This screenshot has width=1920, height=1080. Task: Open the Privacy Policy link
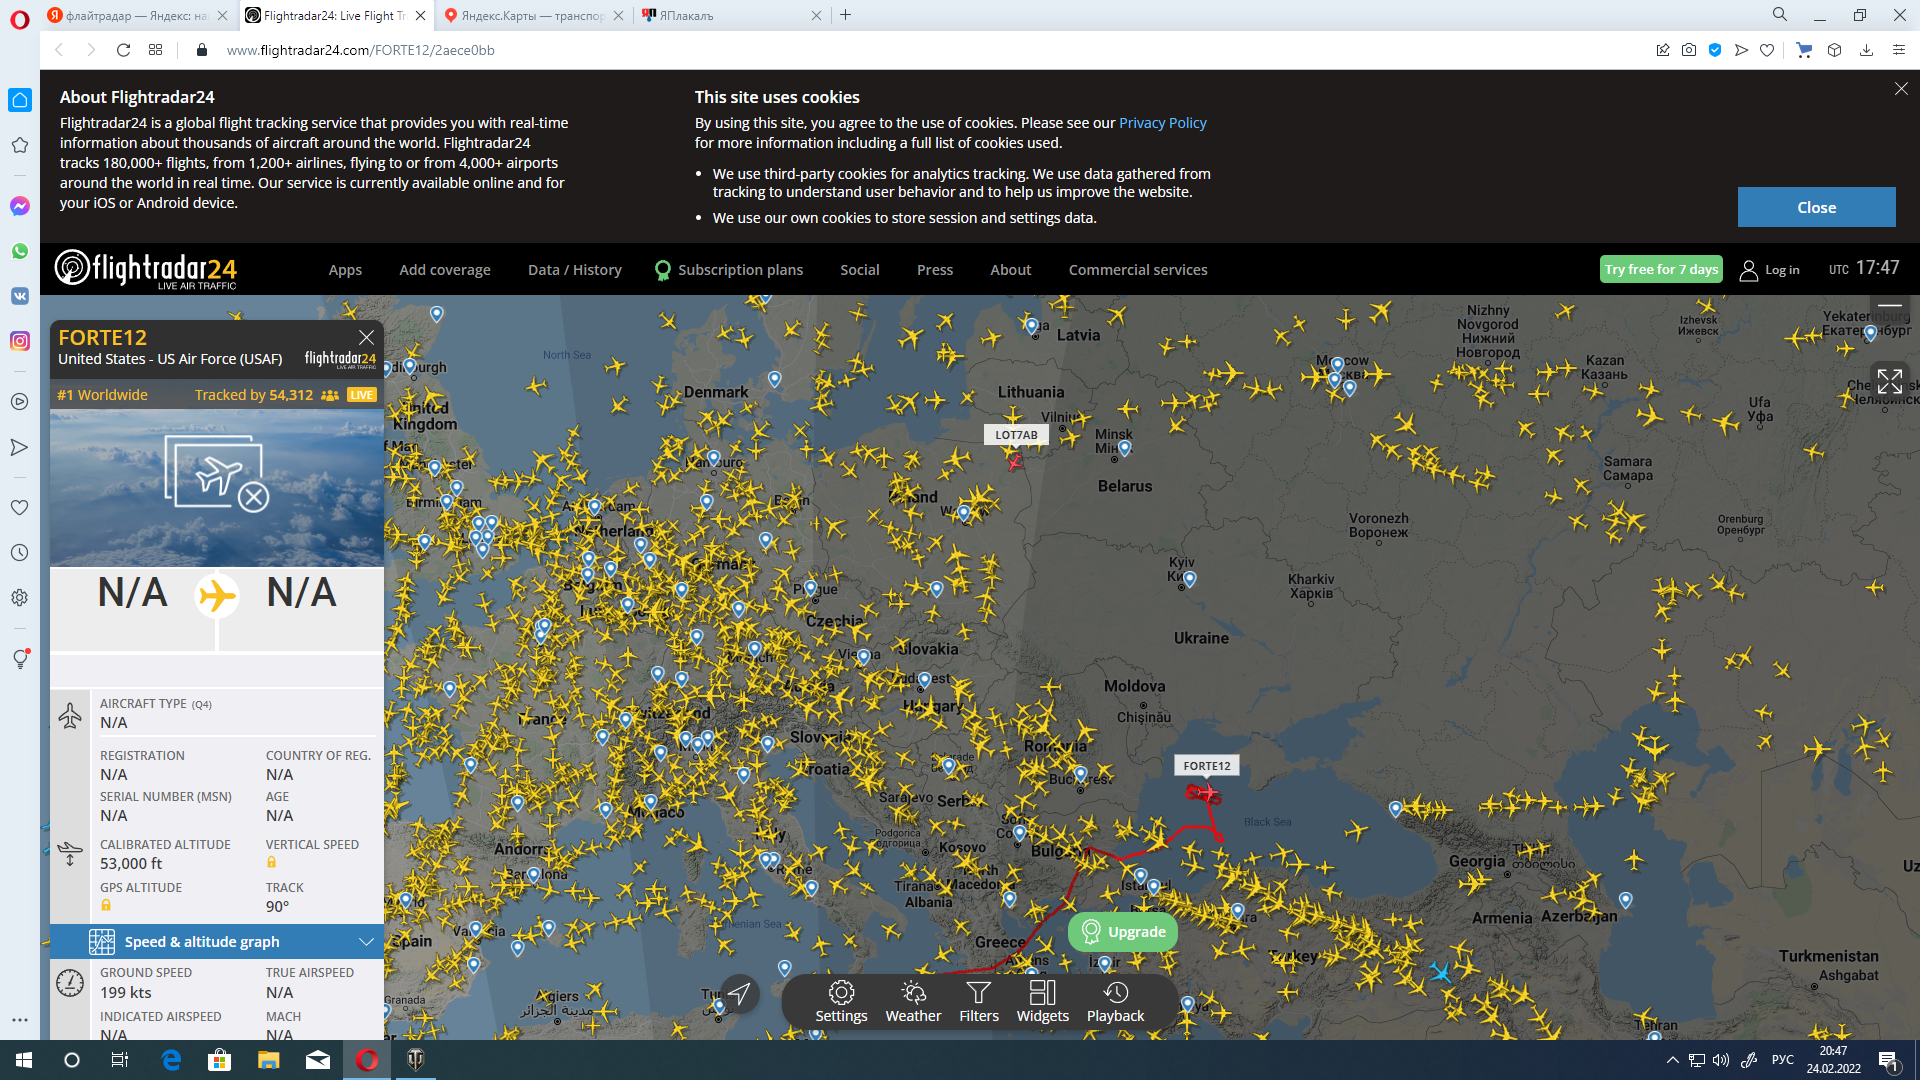tap(1162, 123)
